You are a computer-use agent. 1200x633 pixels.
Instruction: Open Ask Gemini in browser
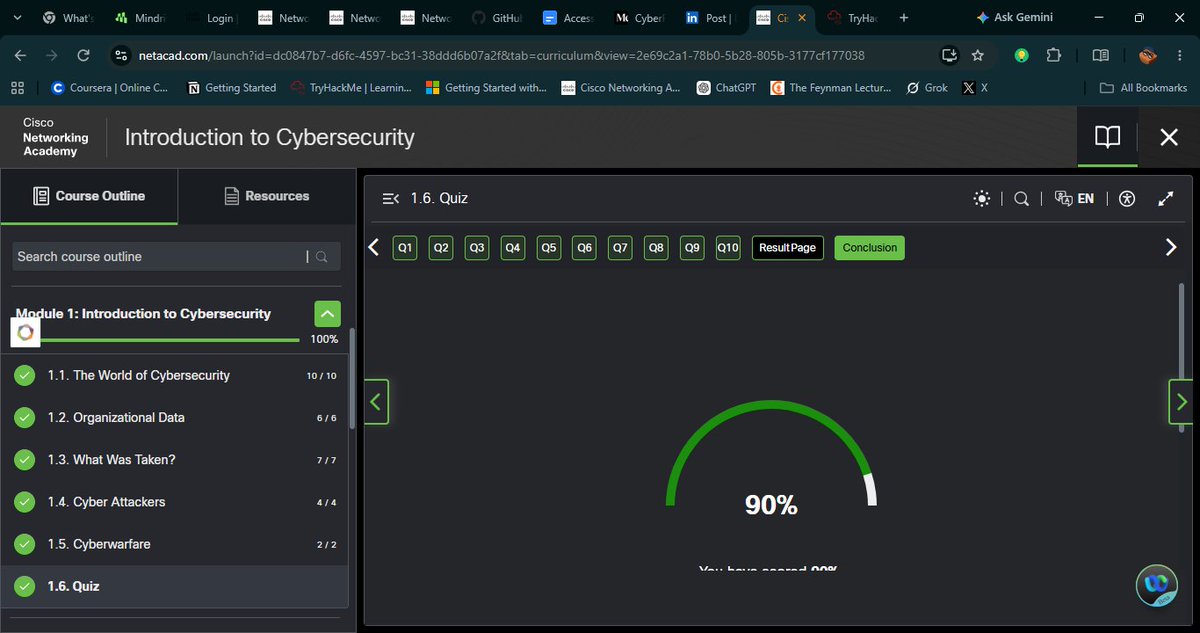click(1014, 17)
